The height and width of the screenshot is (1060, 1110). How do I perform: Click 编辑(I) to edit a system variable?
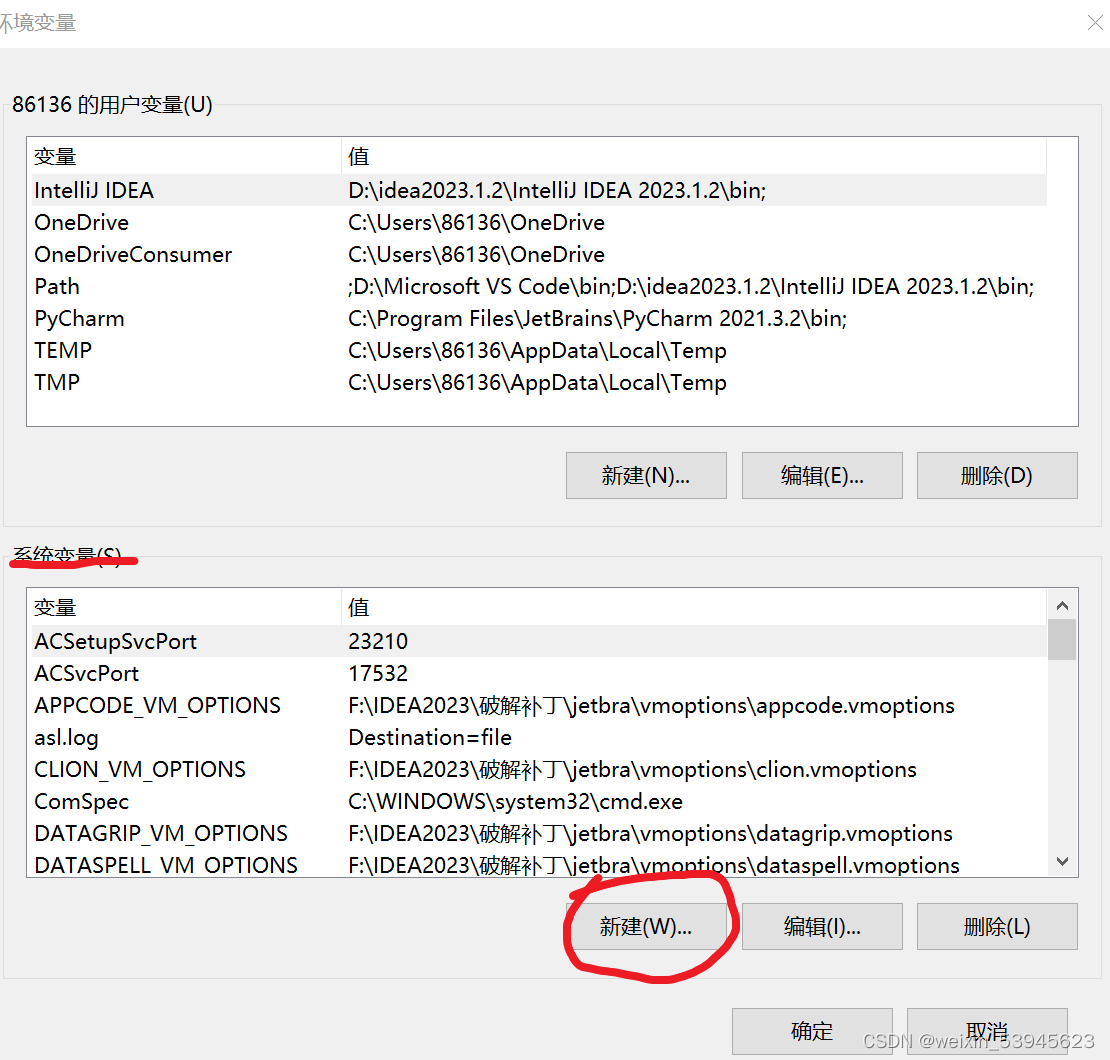tap(821, 926)
